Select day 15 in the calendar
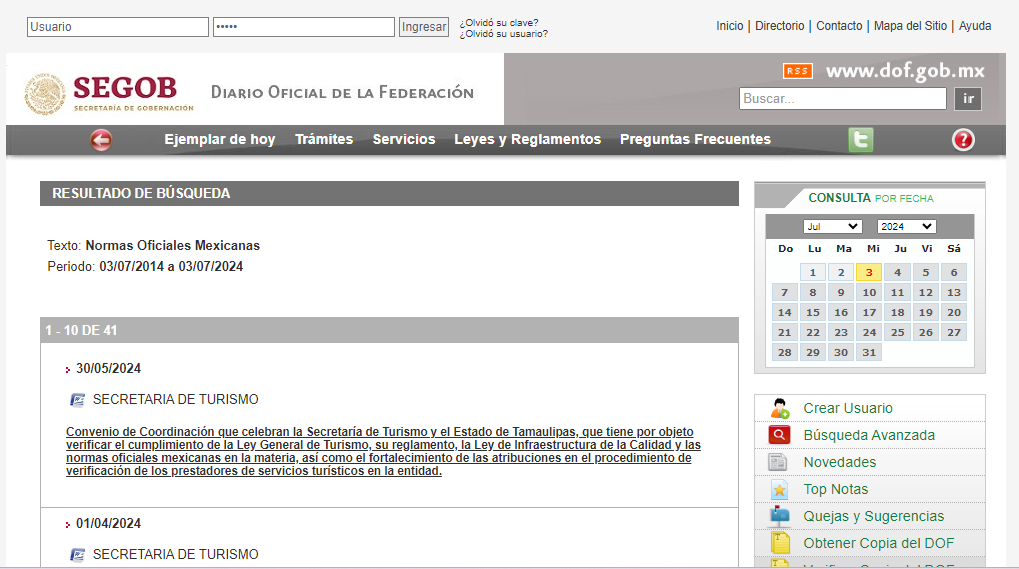This screenshot has height=569, width=1019. click(812, 312)
